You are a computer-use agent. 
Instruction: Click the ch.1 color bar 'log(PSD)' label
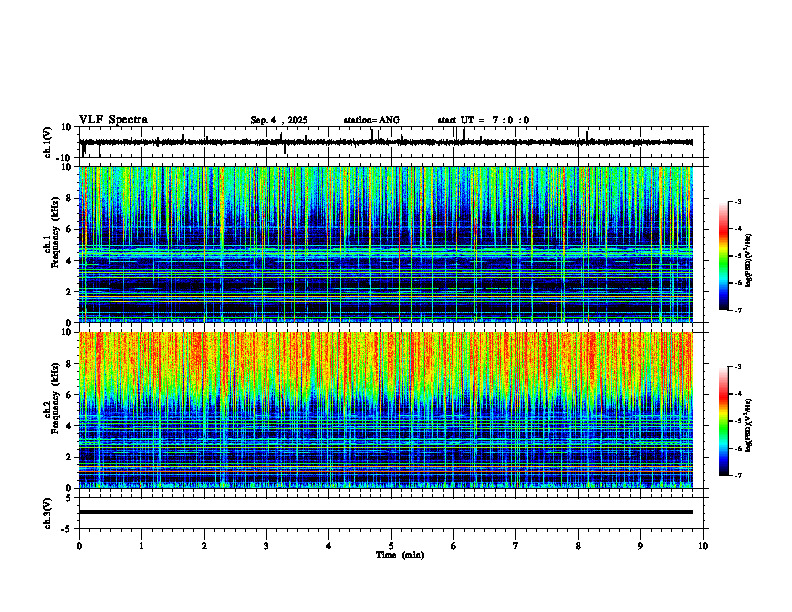(749, 261)
